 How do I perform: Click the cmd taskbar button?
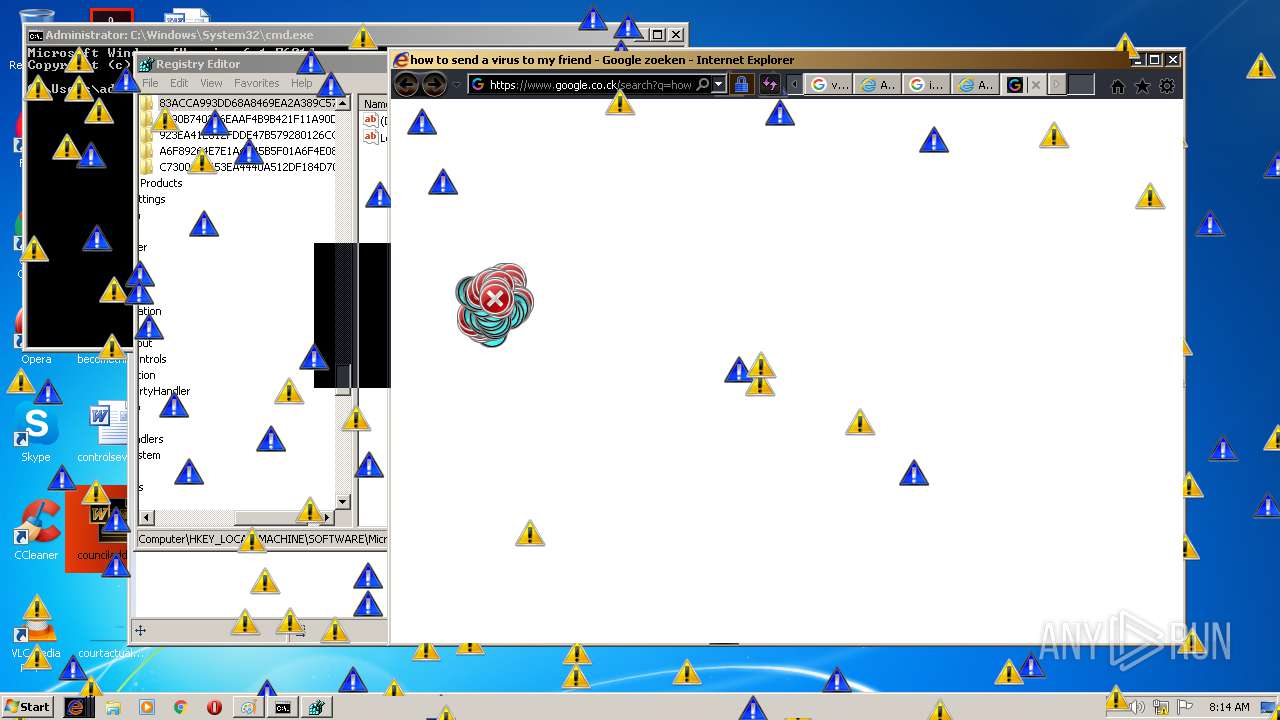click(283, 707)
